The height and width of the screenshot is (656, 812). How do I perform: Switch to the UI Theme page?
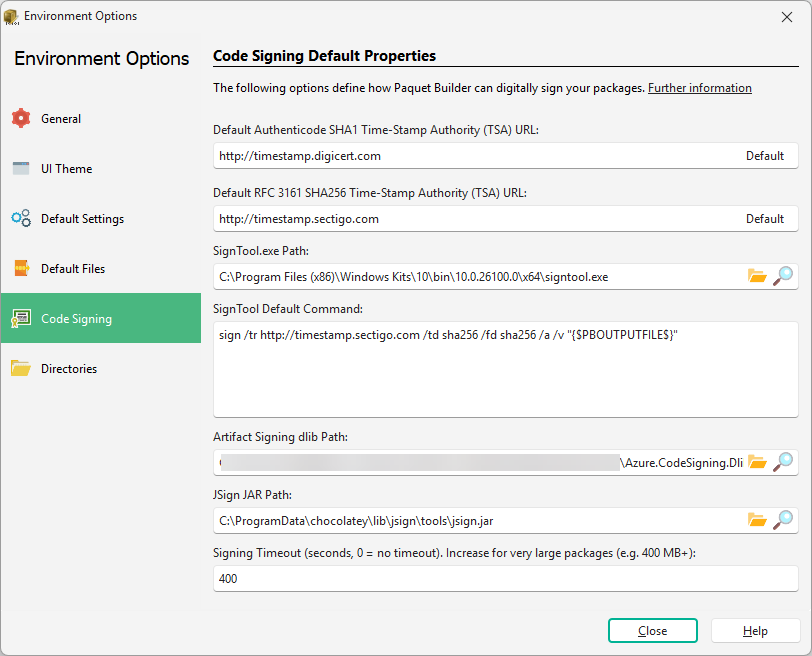pos(101,169)
